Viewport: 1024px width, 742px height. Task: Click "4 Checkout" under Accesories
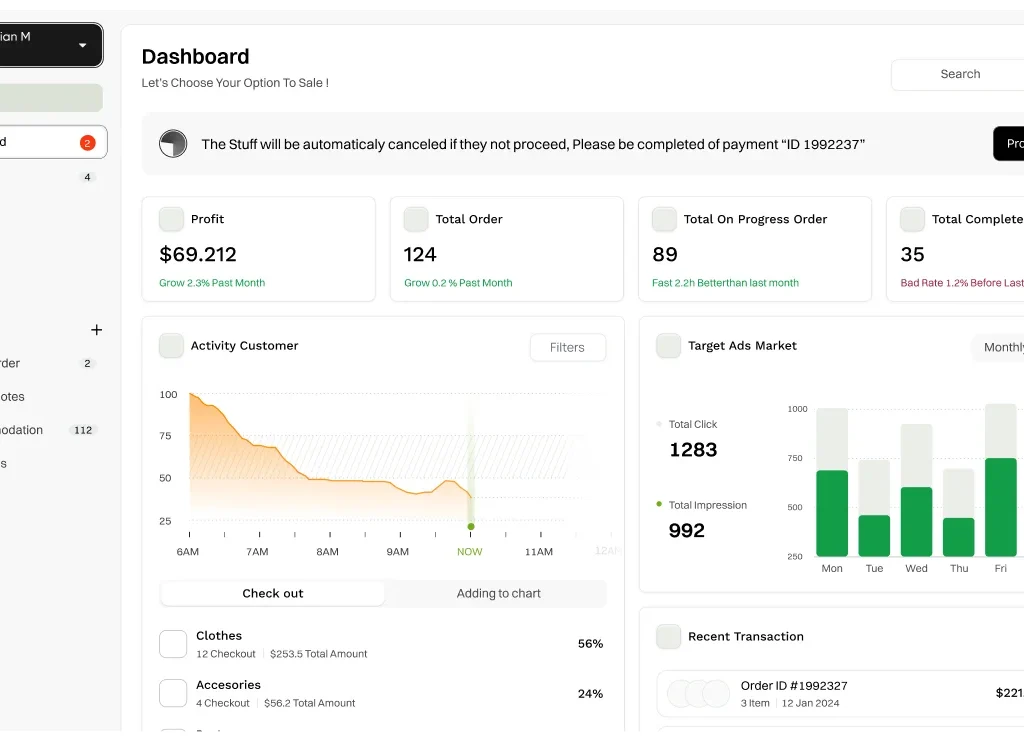tap(223, 703)
